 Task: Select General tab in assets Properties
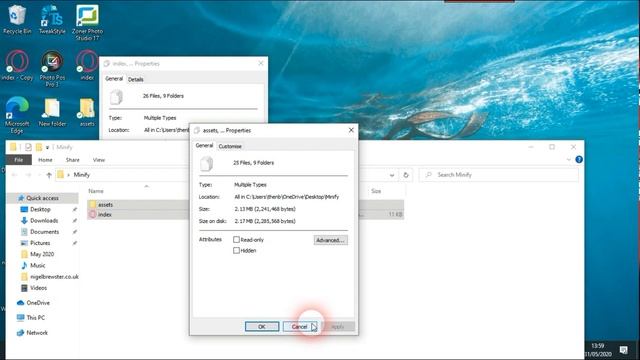point(204,145)
